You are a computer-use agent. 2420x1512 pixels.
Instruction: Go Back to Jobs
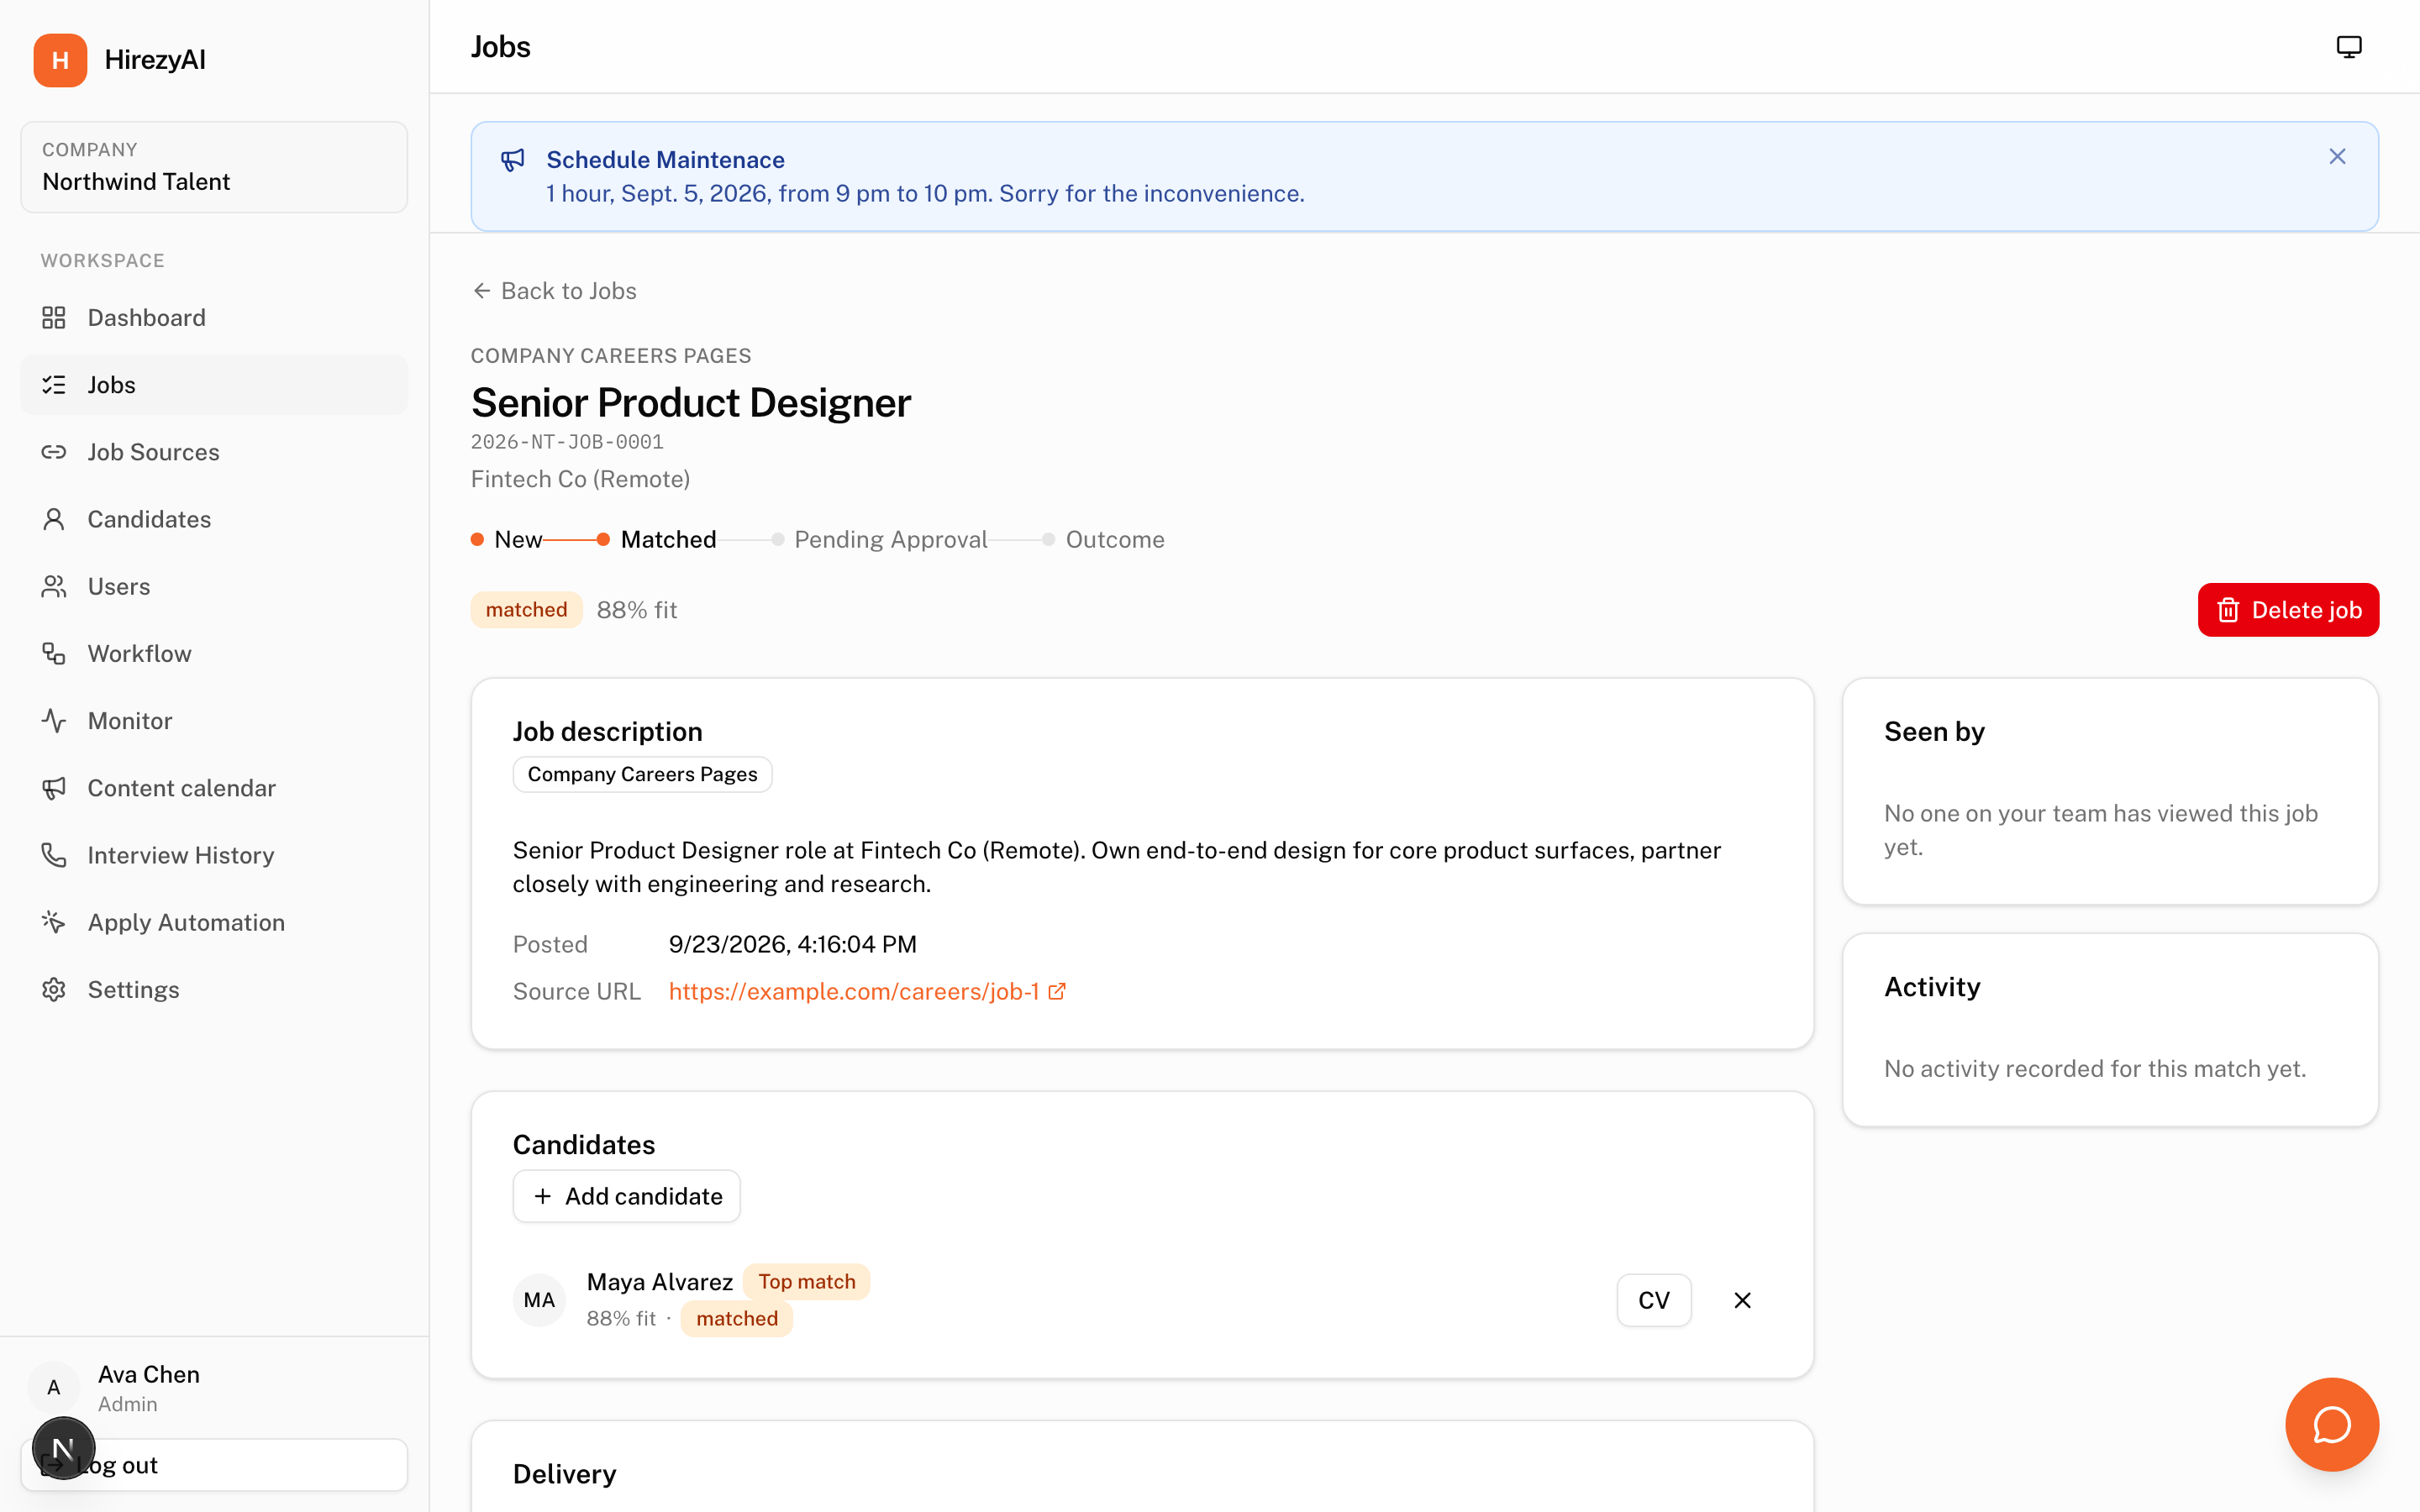pyautogui.click(x=554, y=291)
